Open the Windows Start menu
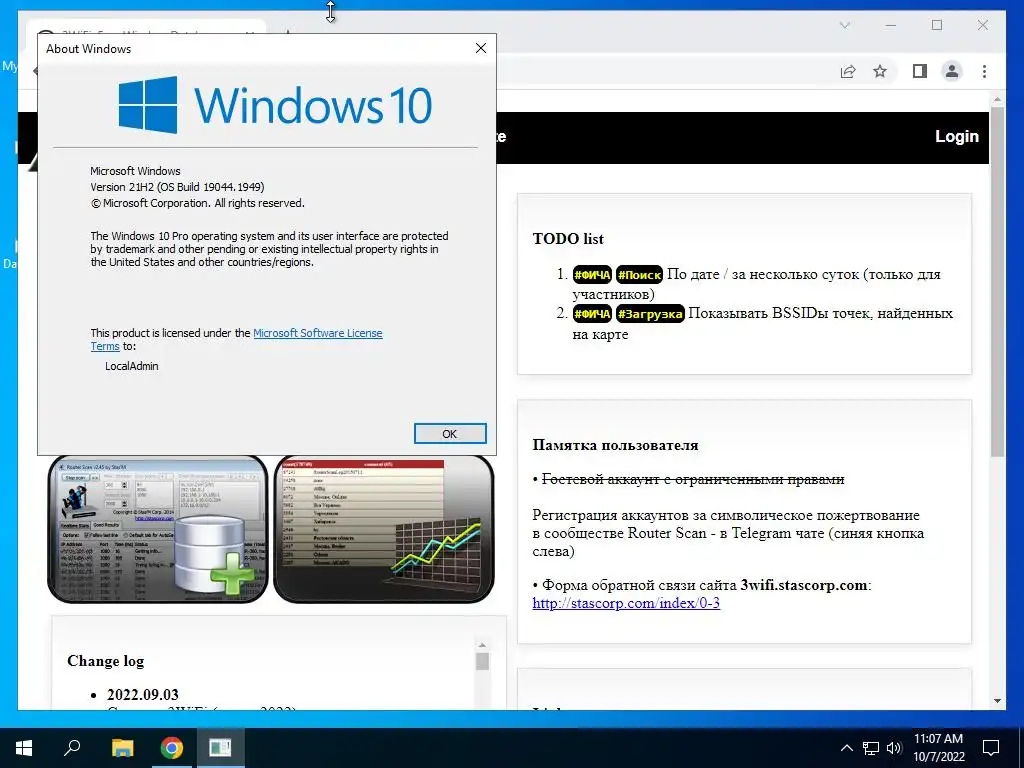The width and height of the screenshot is (1024, 768). [x=24, y=748]
